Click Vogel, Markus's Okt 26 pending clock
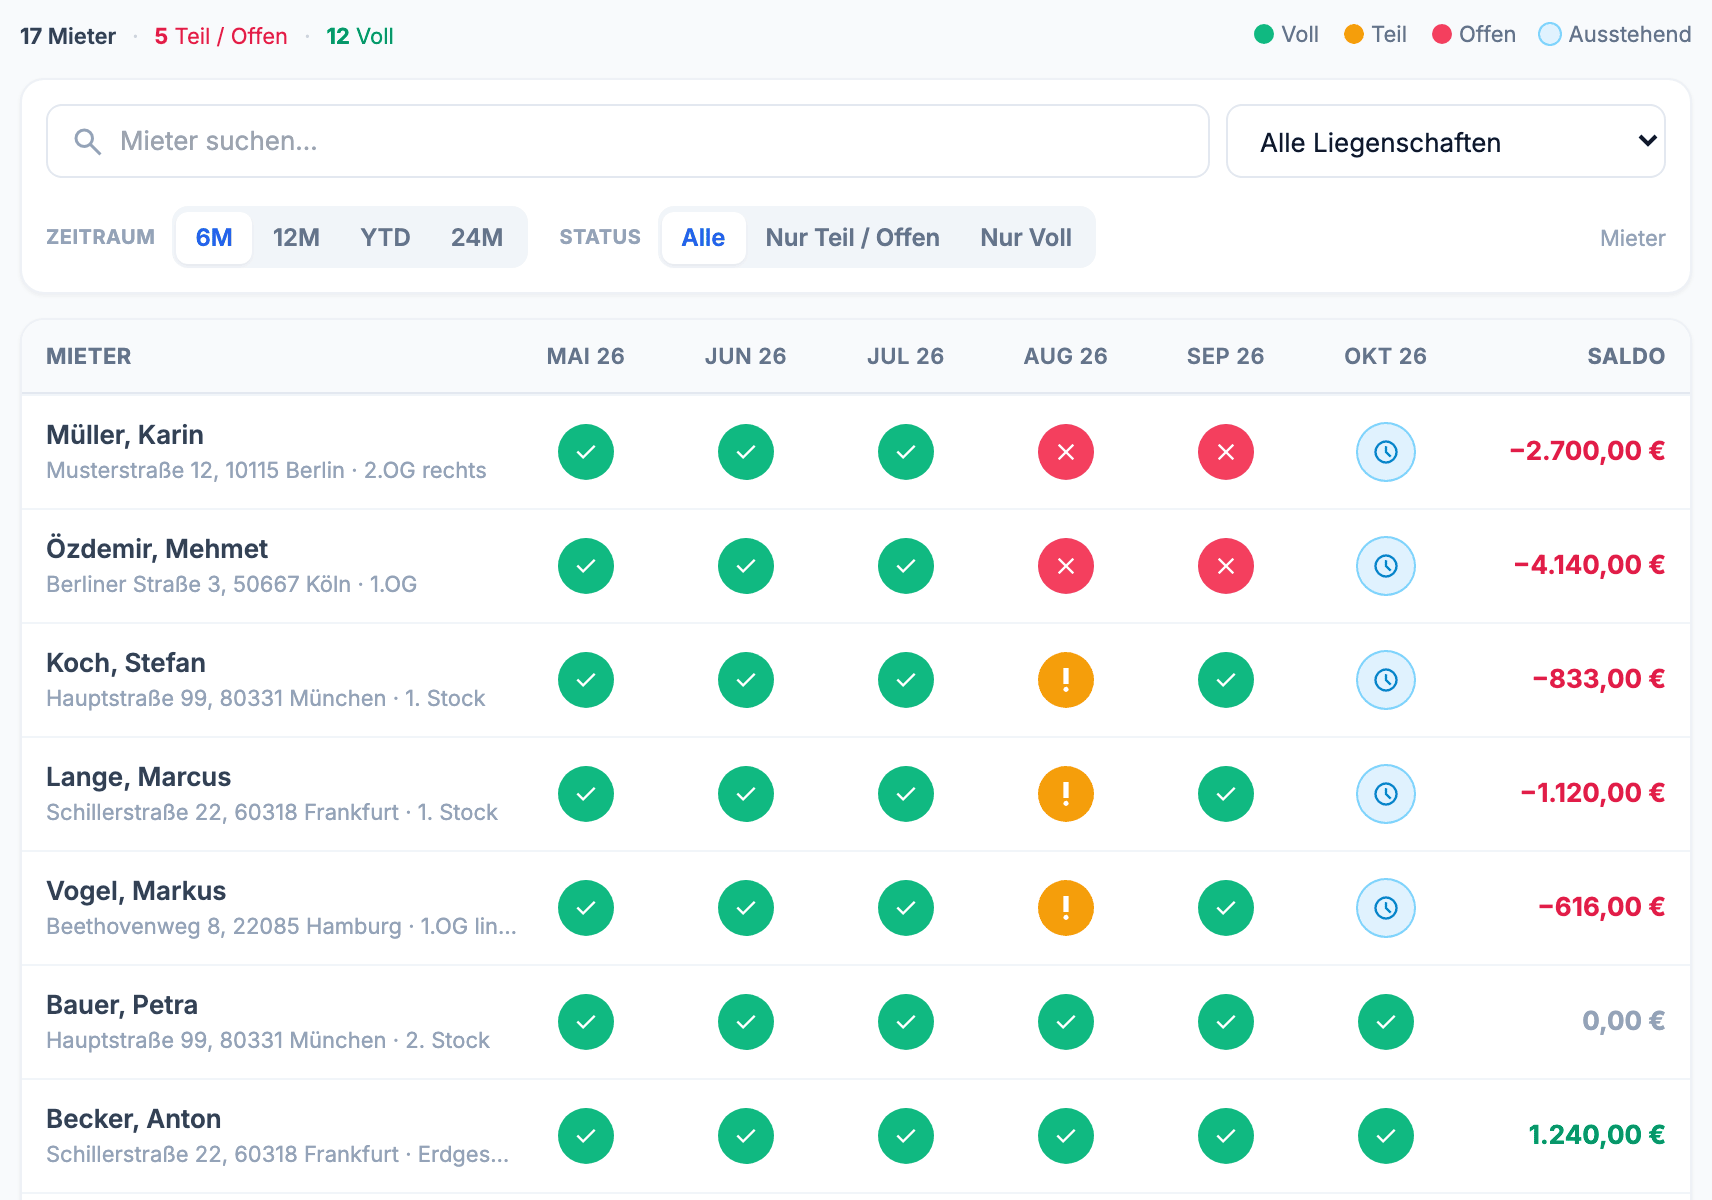The width and height of the screenshot is (1712, 1200). pyautogui.click(x=1386, y=908)
